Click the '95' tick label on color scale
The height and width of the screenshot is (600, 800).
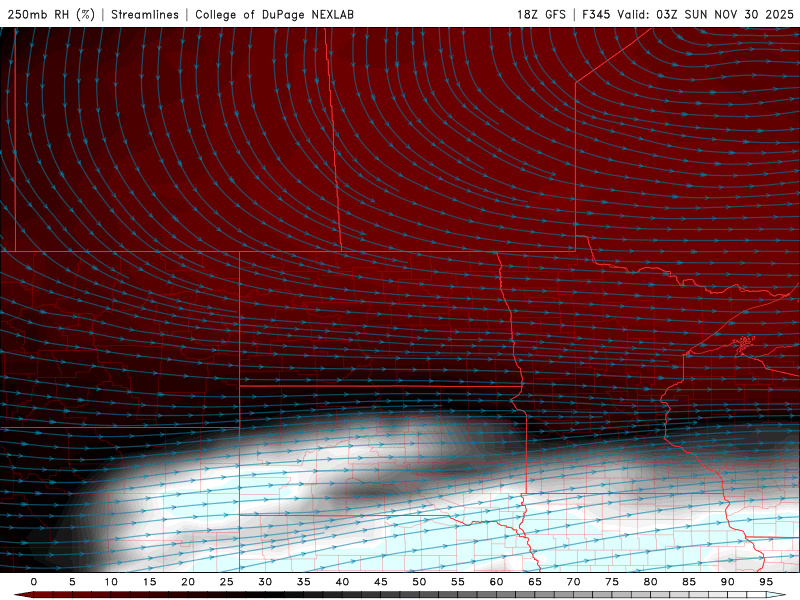click(x=766, y=582)
